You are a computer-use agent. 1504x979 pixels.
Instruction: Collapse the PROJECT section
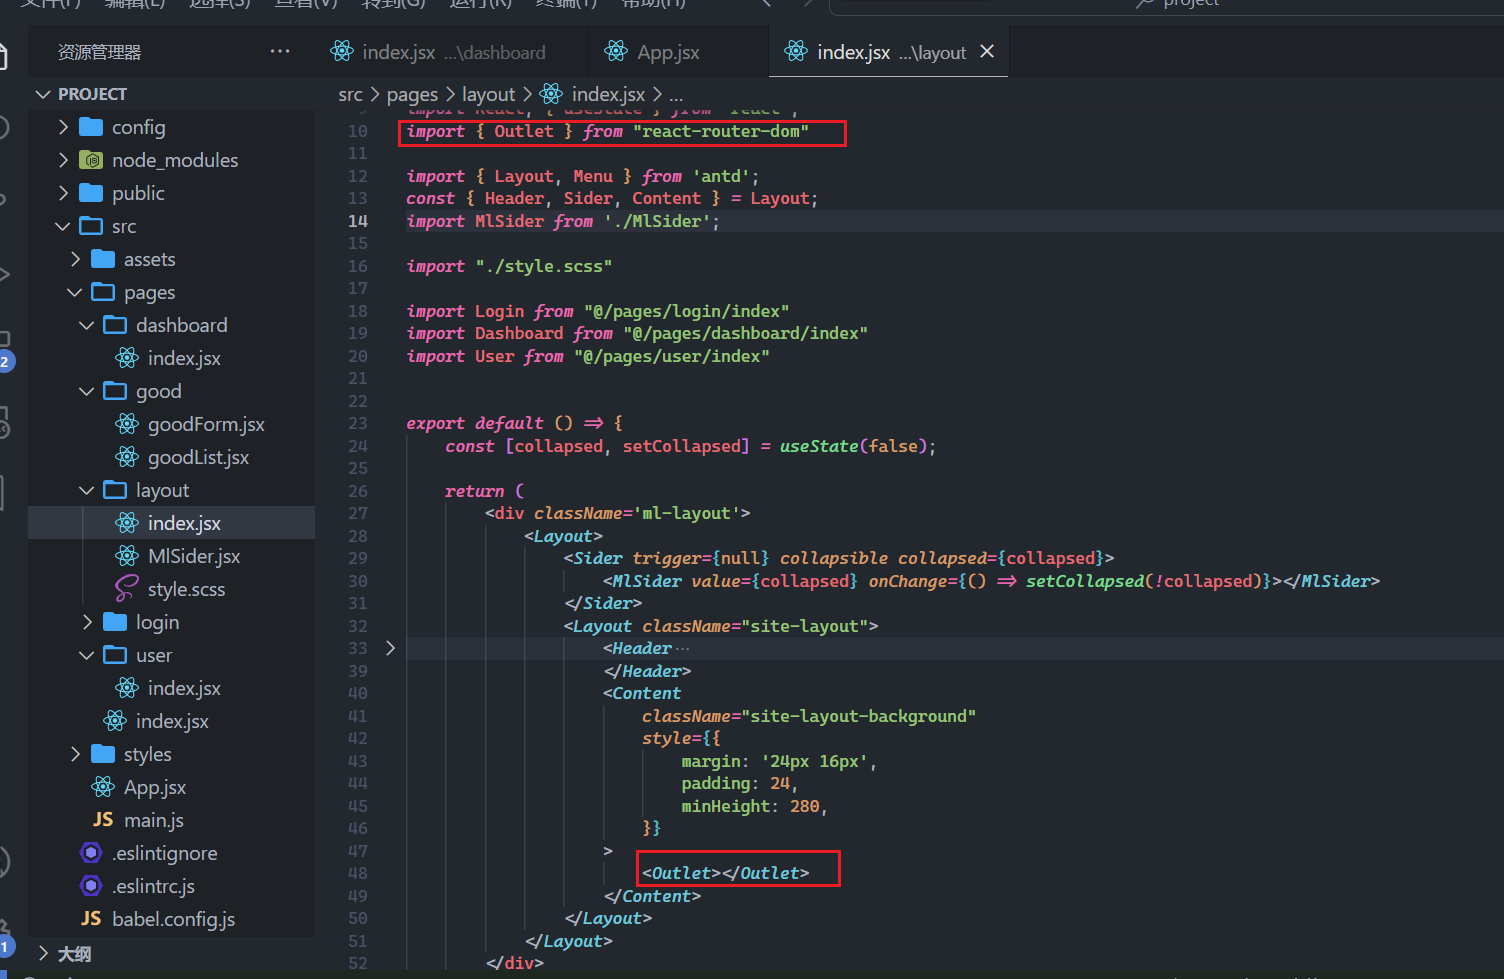click(x=43, y=94)
